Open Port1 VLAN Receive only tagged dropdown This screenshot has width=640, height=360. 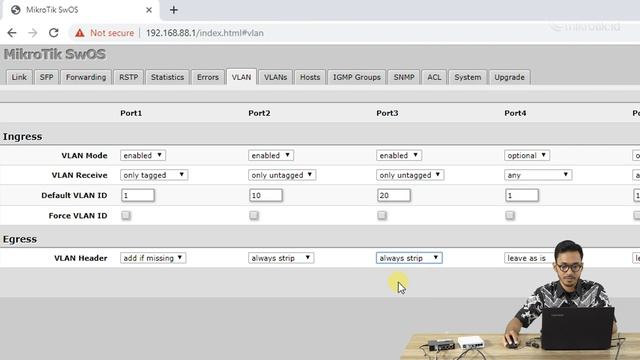pos(154,175)
